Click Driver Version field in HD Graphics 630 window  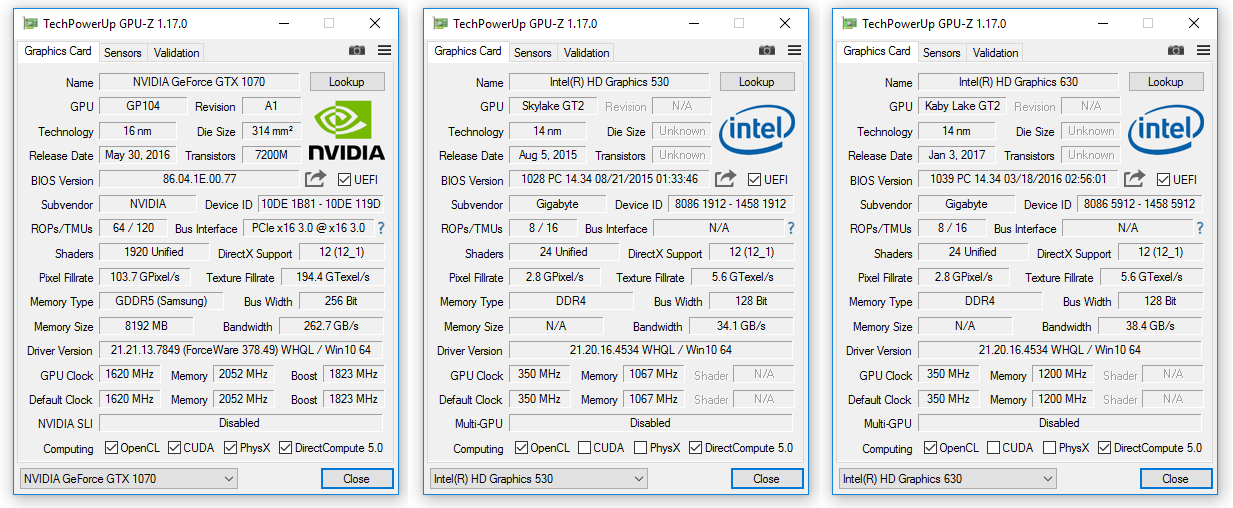1060,350
